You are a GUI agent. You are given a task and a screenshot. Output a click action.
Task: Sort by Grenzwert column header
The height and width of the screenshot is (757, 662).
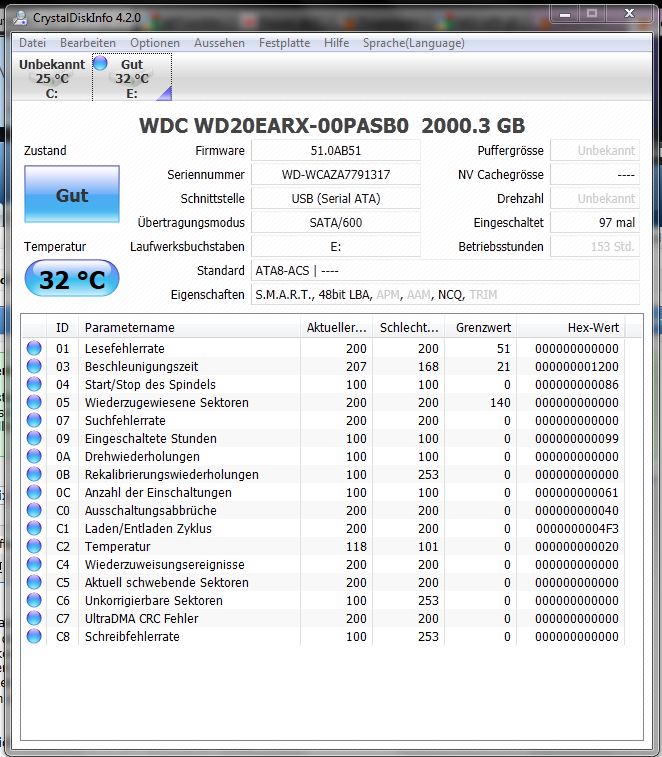(x=480, y=327)
